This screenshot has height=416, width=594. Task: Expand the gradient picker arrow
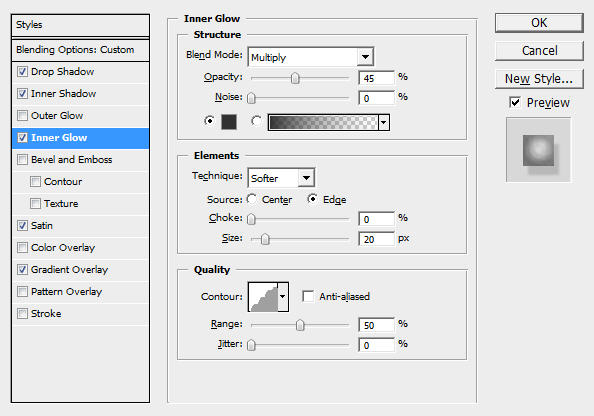(x=384, y=122)
